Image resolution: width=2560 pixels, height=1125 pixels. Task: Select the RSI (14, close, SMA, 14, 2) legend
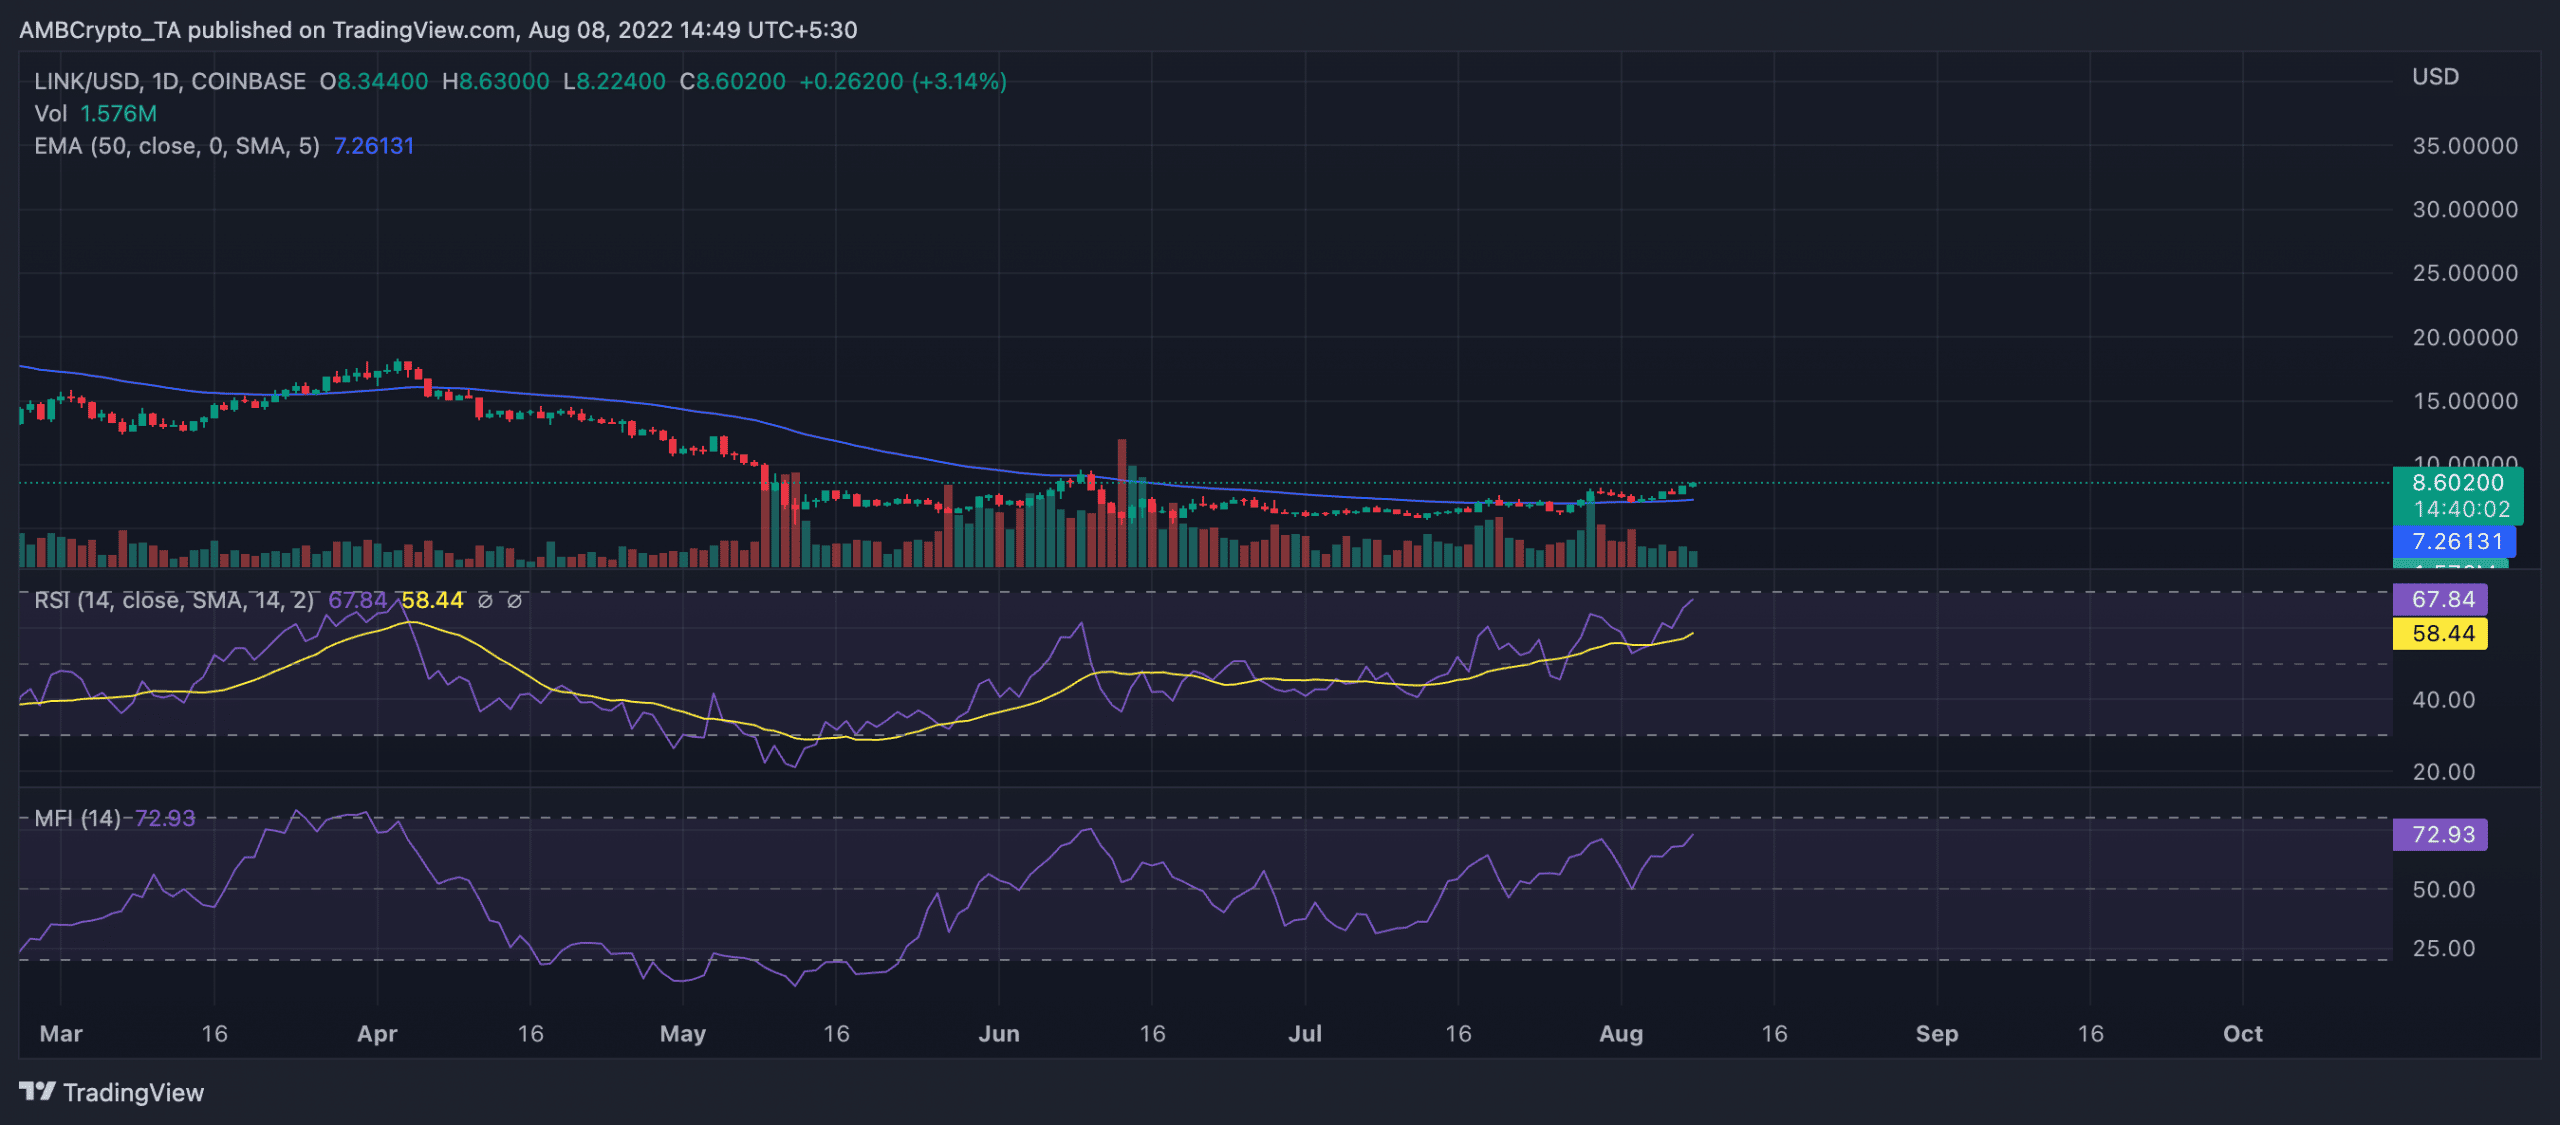tap(174, 600)
